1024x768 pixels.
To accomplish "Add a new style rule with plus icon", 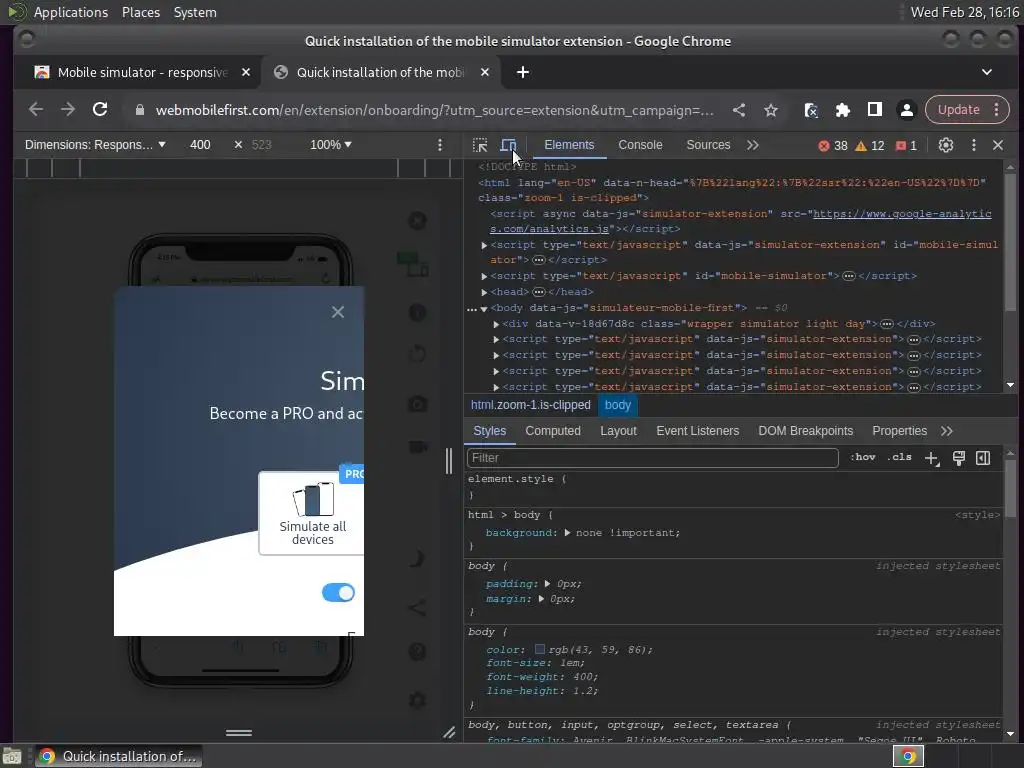I will coord(932,458).
